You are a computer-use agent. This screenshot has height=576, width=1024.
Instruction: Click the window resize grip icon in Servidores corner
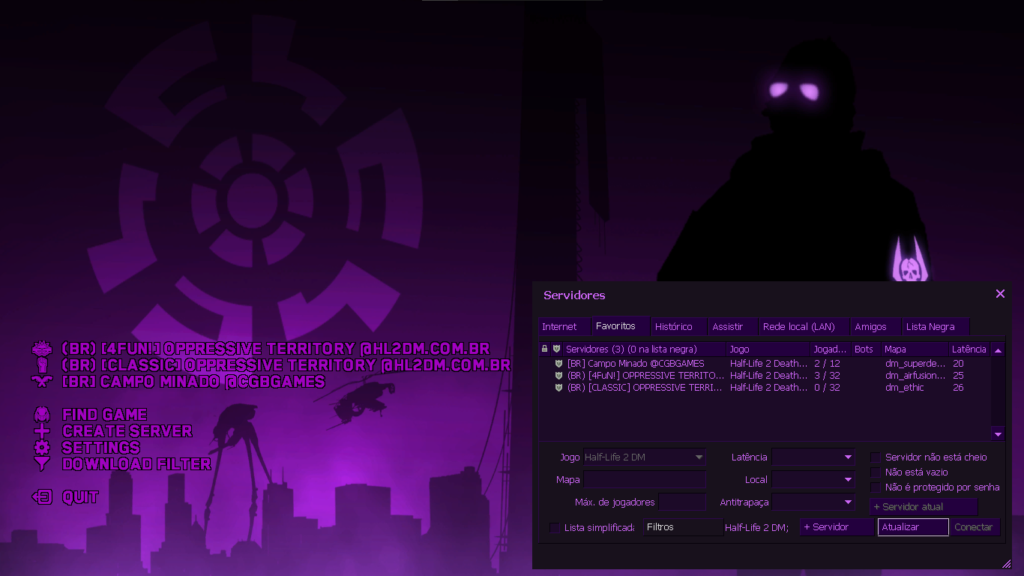point(1006,563)
